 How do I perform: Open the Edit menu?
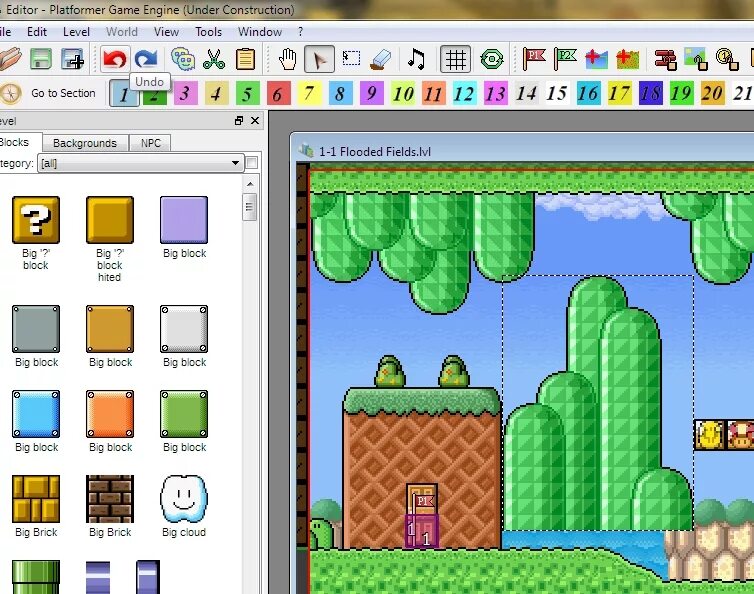pyautogui.click(x=37, y=32)
